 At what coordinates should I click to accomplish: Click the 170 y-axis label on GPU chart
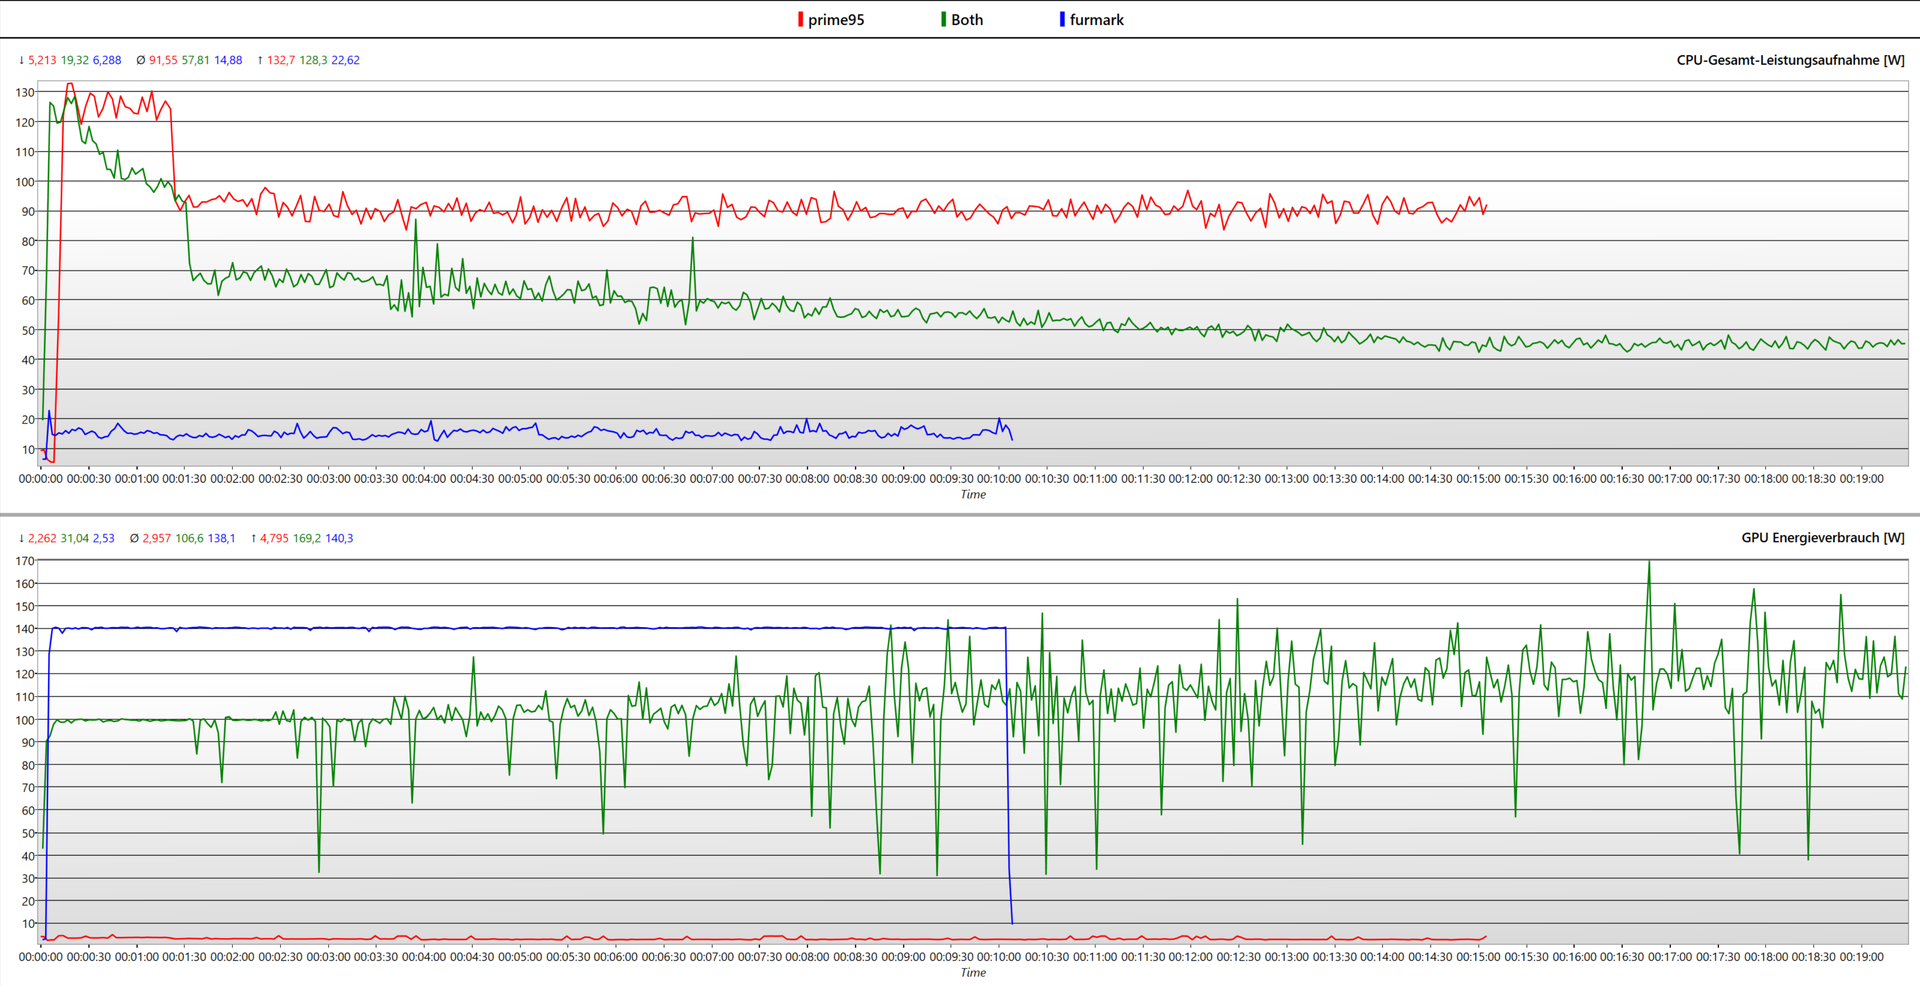point(25,561)
